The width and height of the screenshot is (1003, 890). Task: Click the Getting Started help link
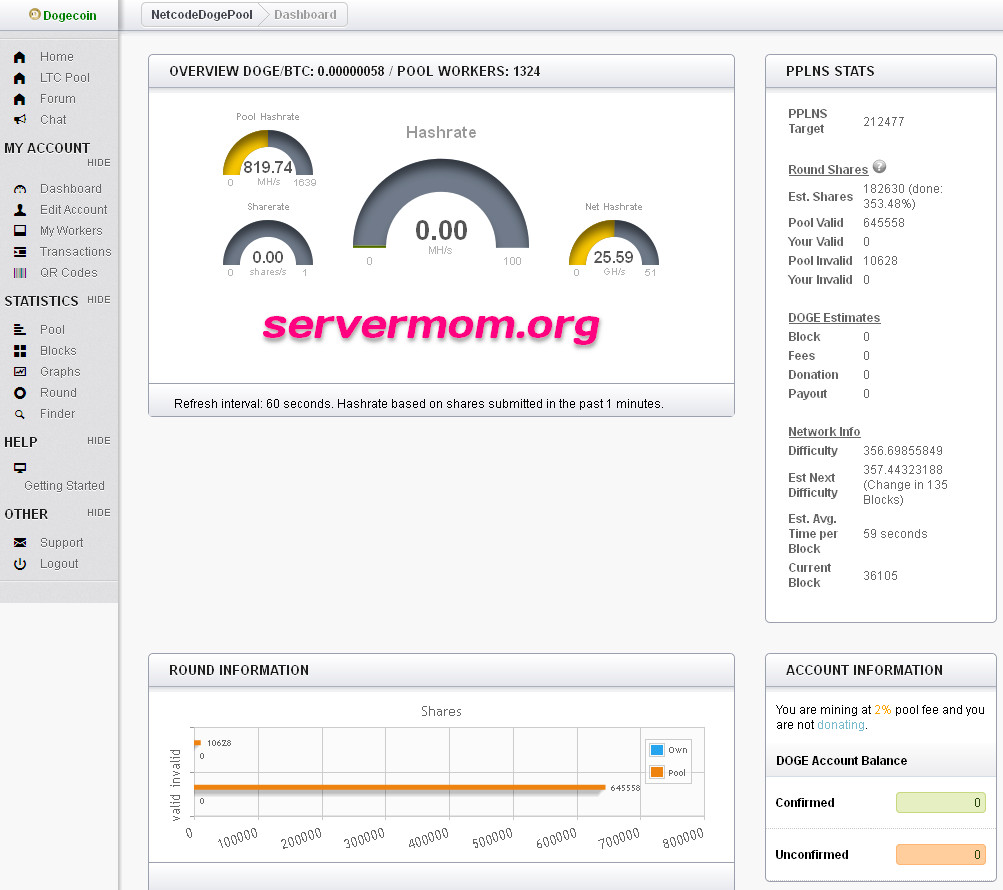pos(64,486)
